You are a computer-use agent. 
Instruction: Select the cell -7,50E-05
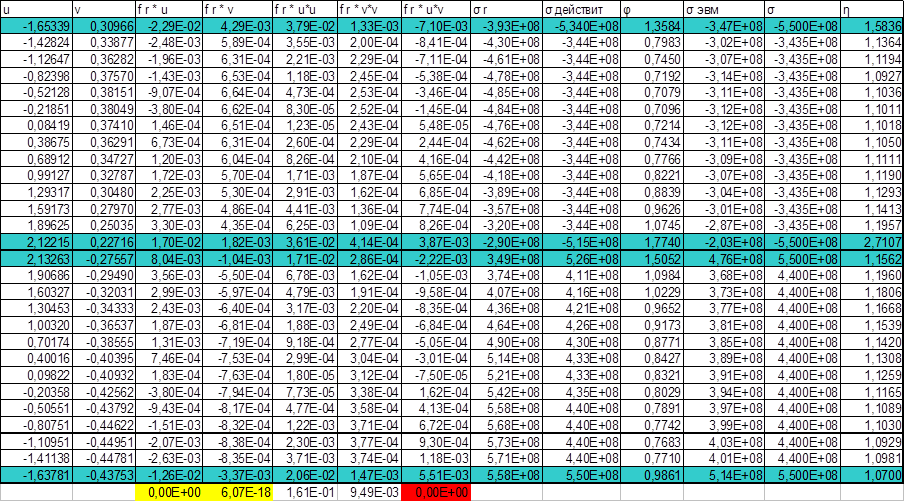(436, 376)
